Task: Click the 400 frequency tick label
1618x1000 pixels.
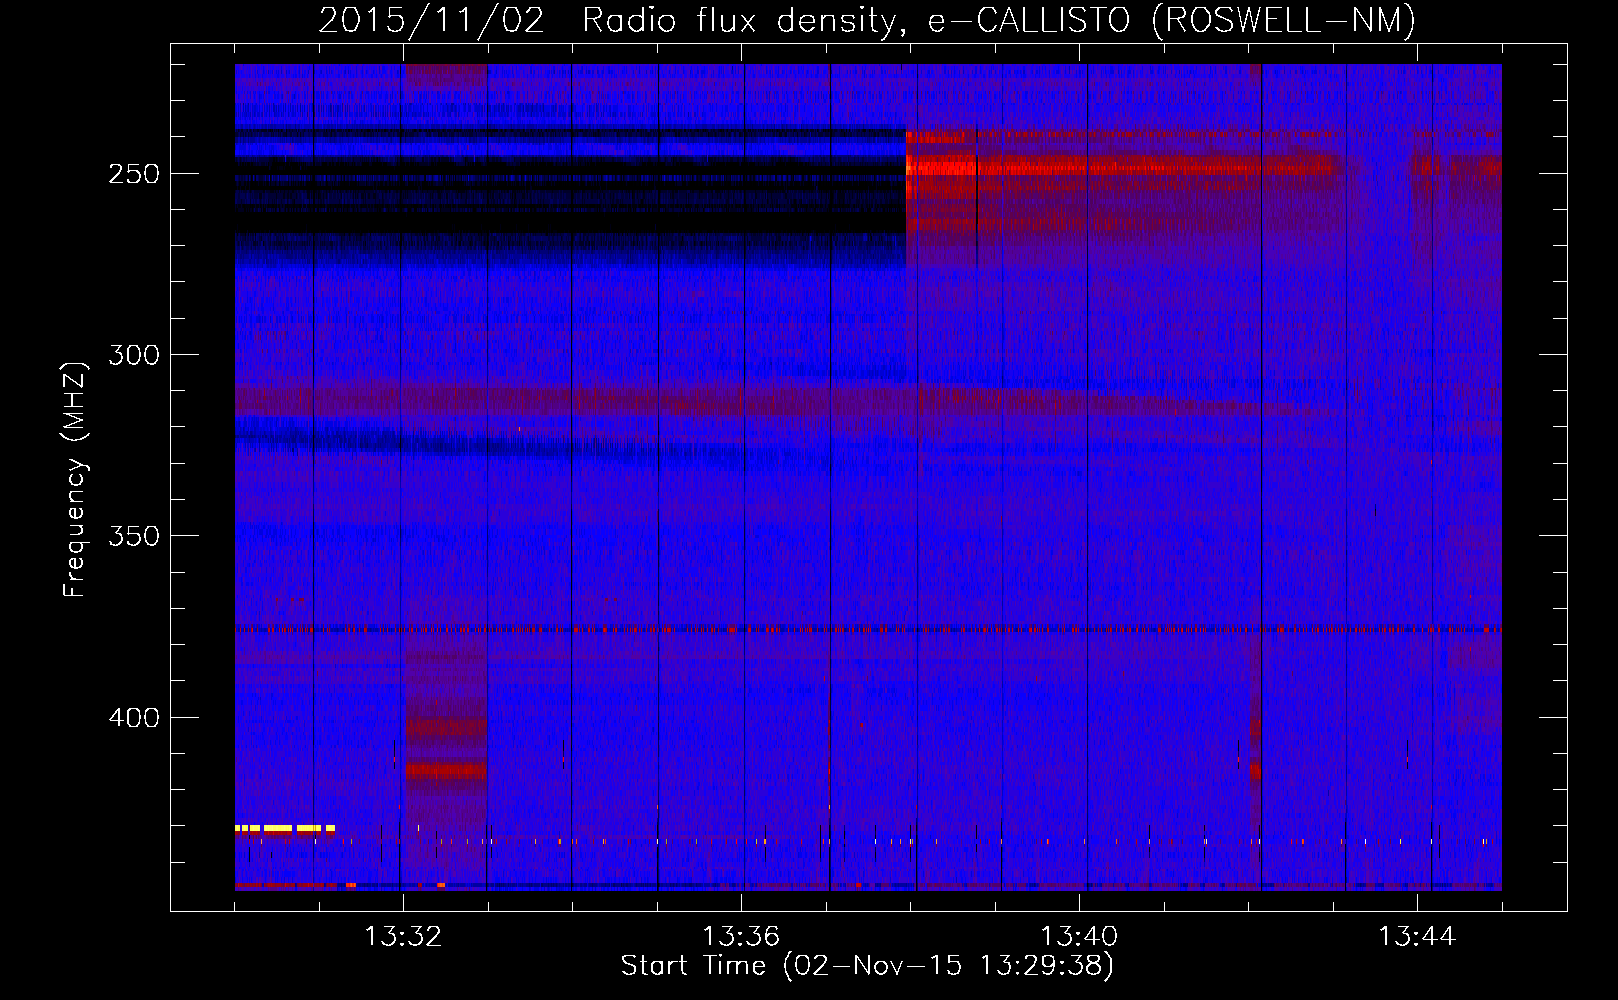Action: coord(134,718)
